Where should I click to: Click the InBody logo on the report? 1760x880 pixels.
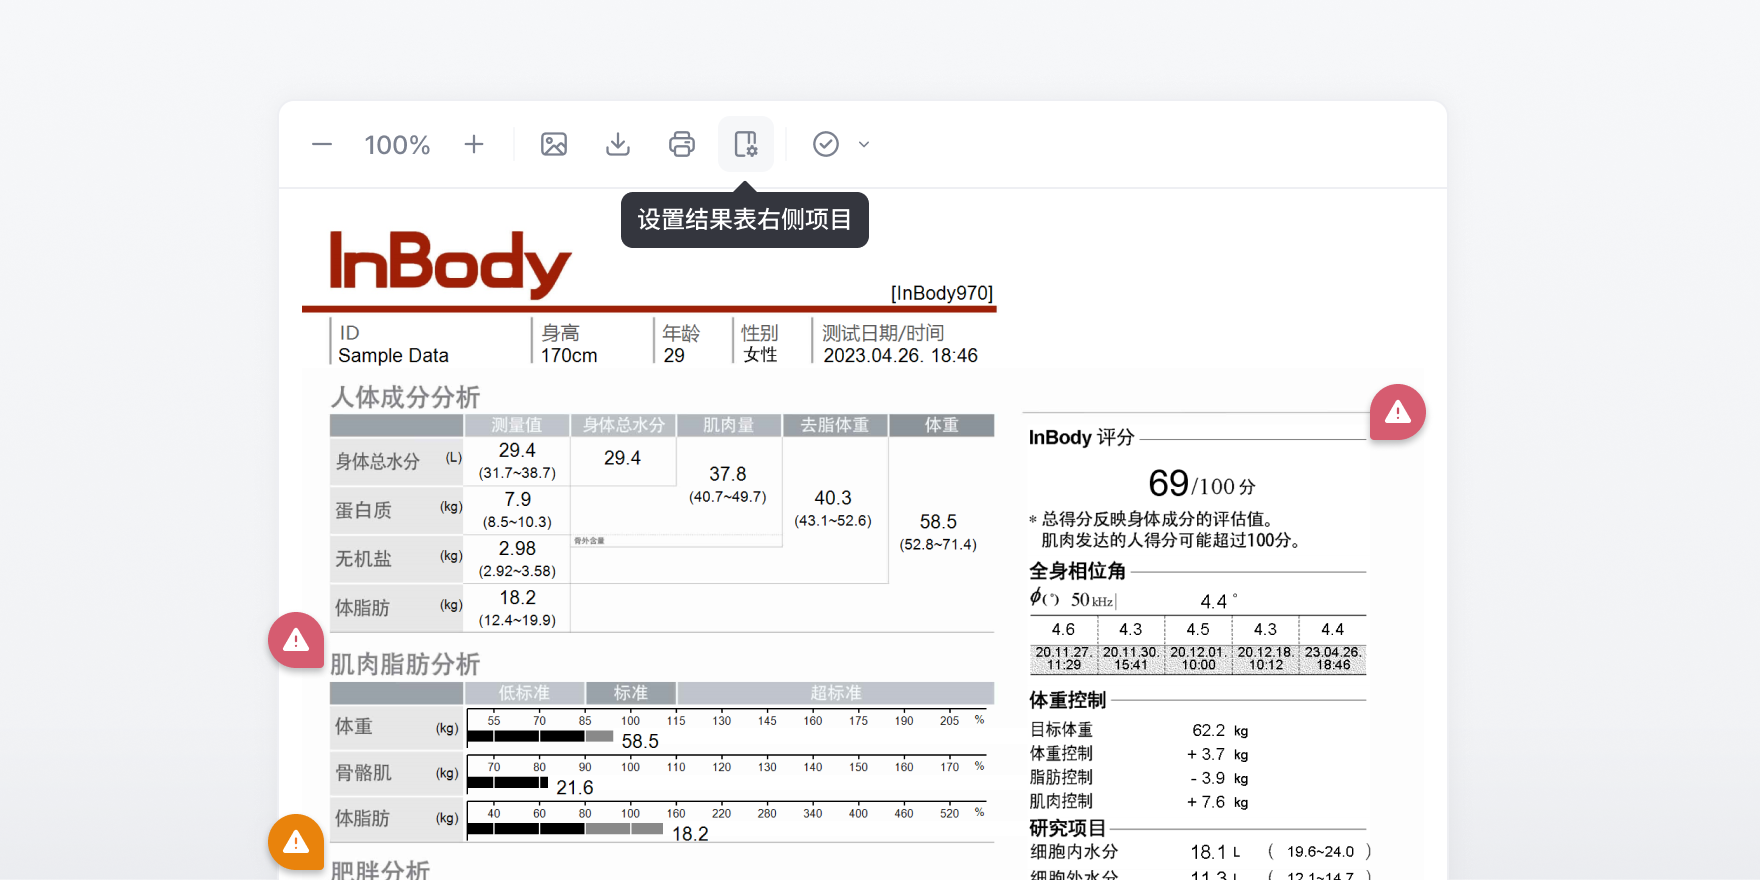point(450,263)
